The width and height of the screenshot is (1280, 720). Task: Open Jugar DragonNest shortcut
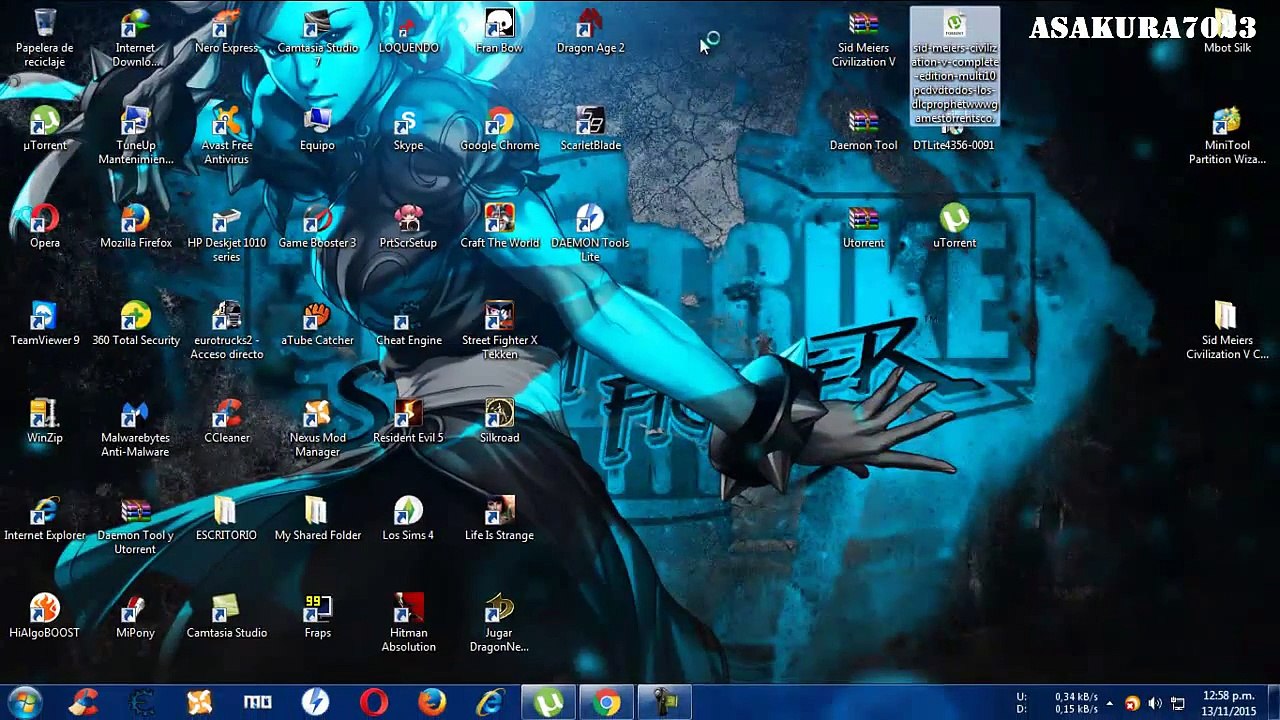point(499,622)
